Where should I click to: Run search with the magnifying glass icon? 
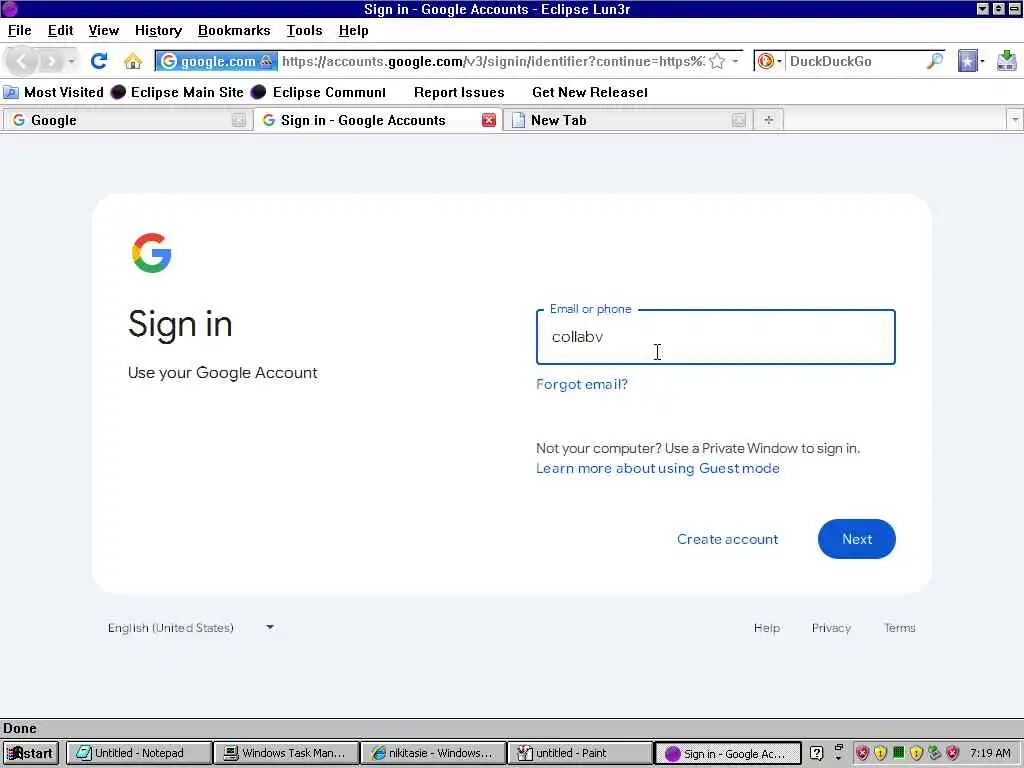935,61
